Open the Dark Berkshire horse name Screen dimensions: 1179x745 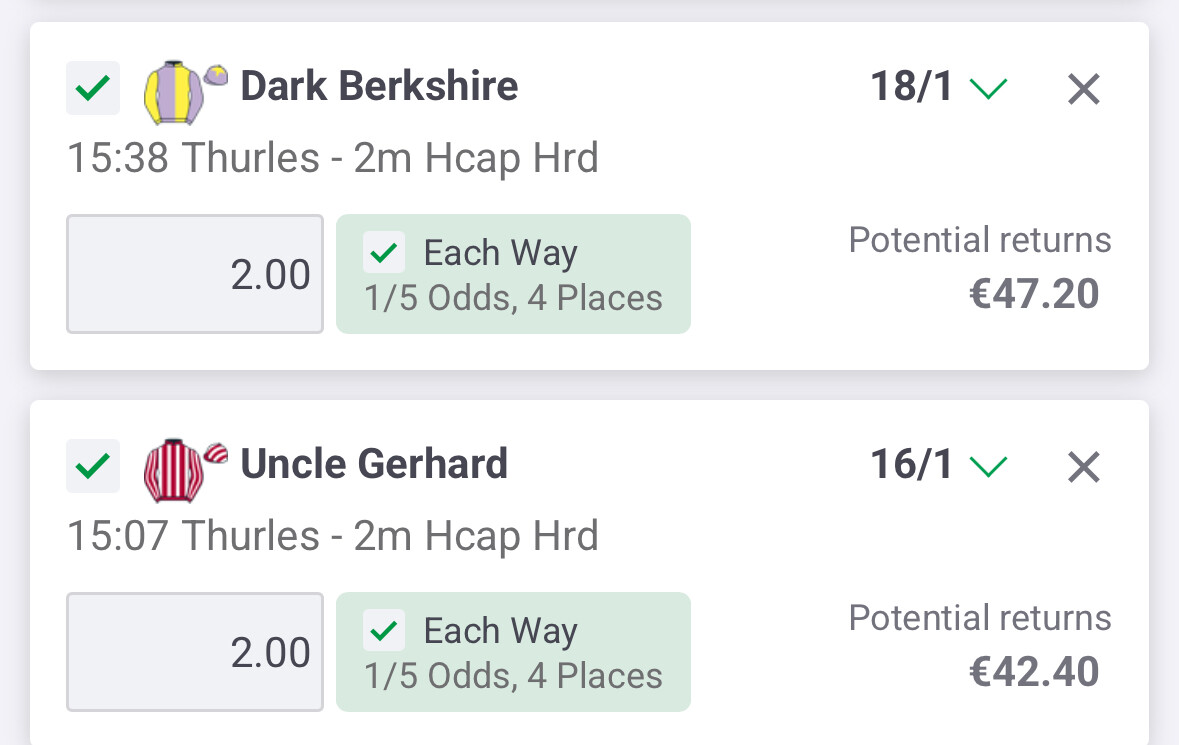point(379,87)
